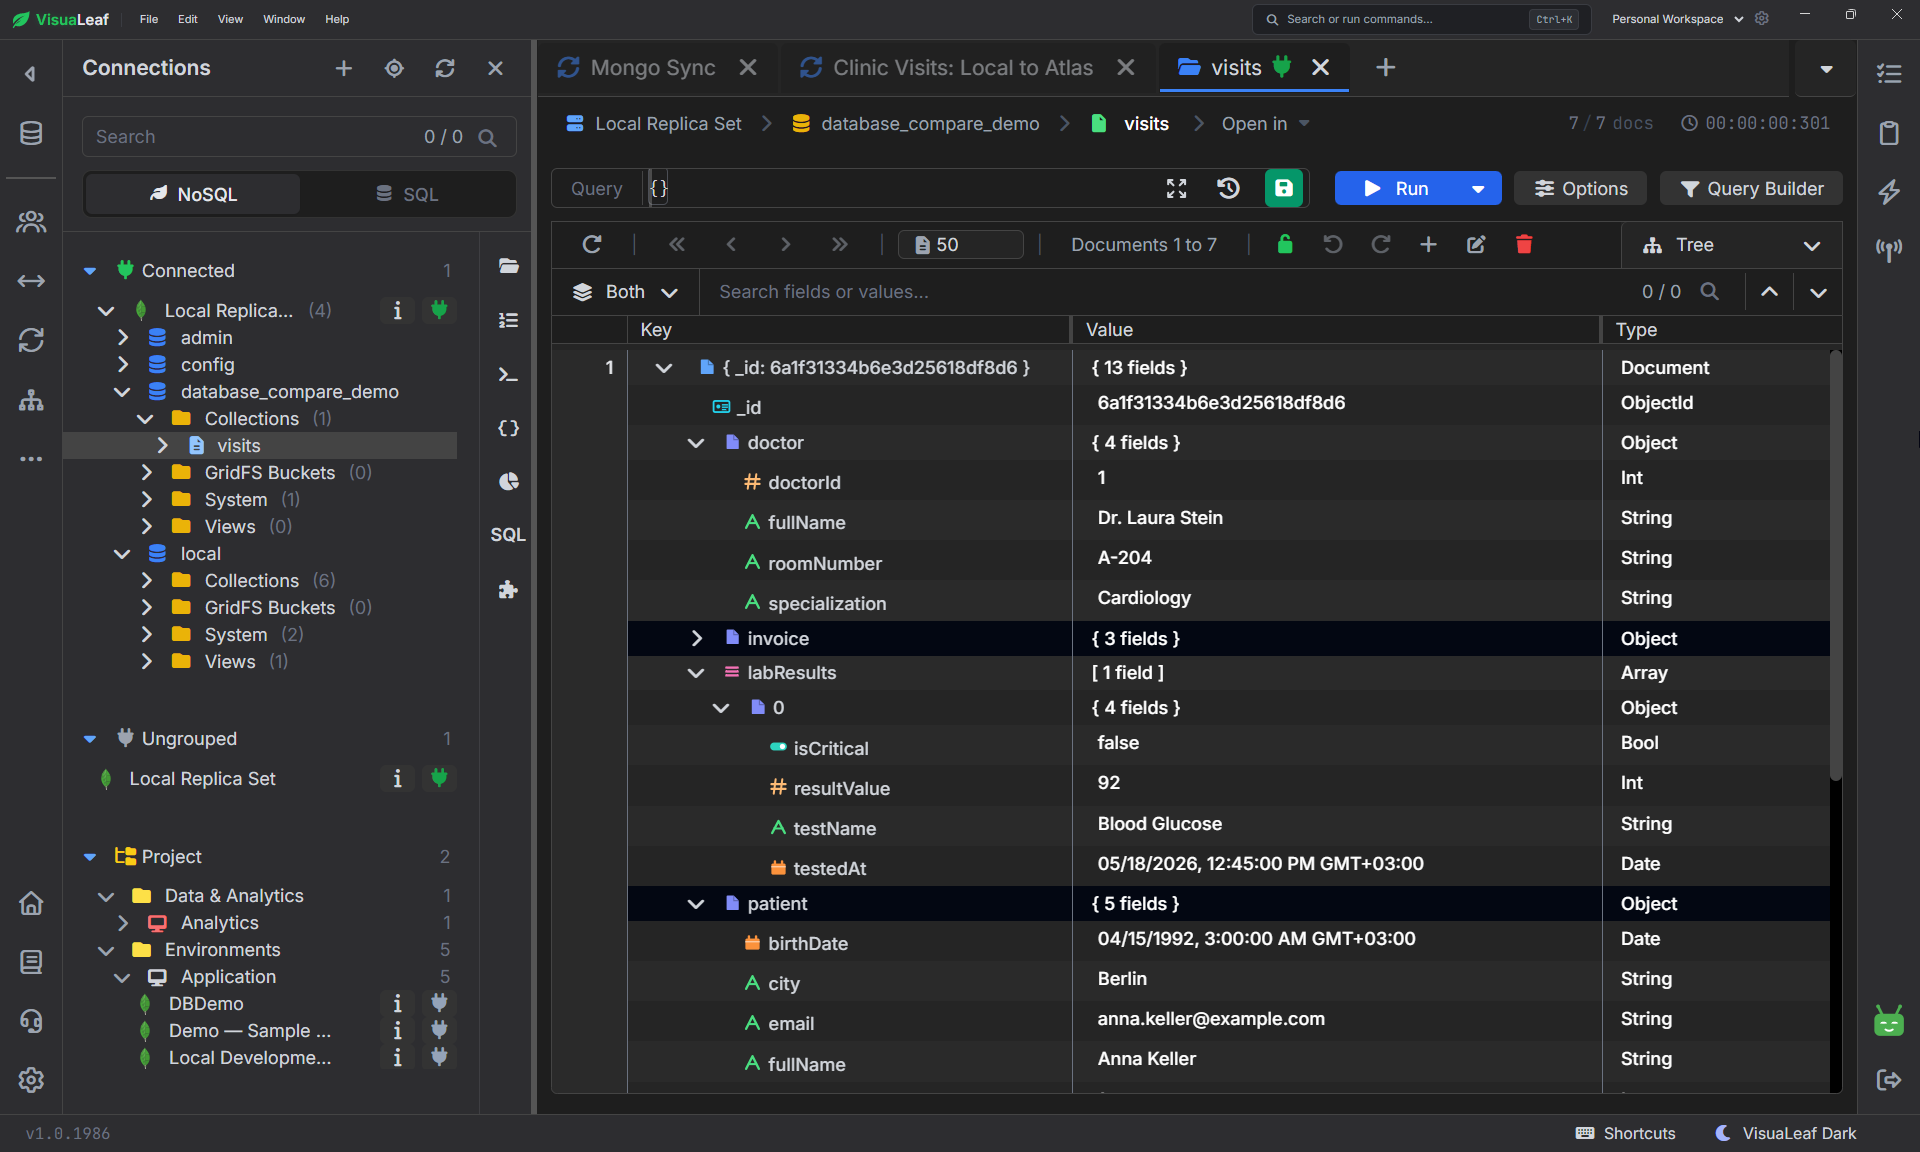The height and width of the screenshot is (1152, 1920).
Task: Open the query history clock icon
Action: point(1229,189)
